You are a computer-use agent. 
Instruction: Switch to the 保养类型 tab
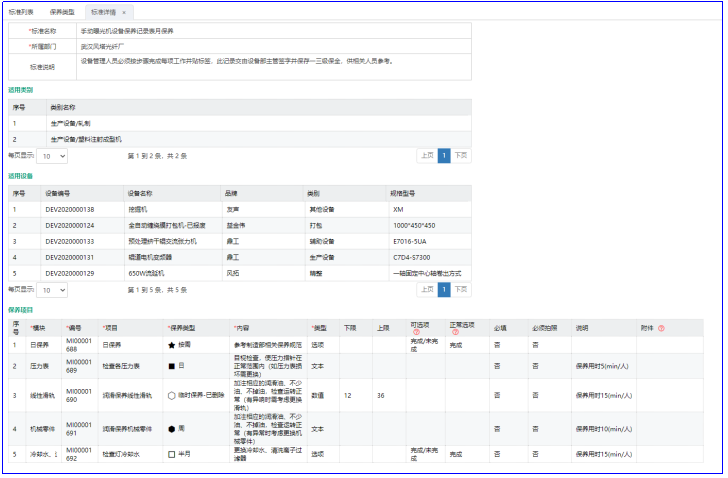click(62, 12)
